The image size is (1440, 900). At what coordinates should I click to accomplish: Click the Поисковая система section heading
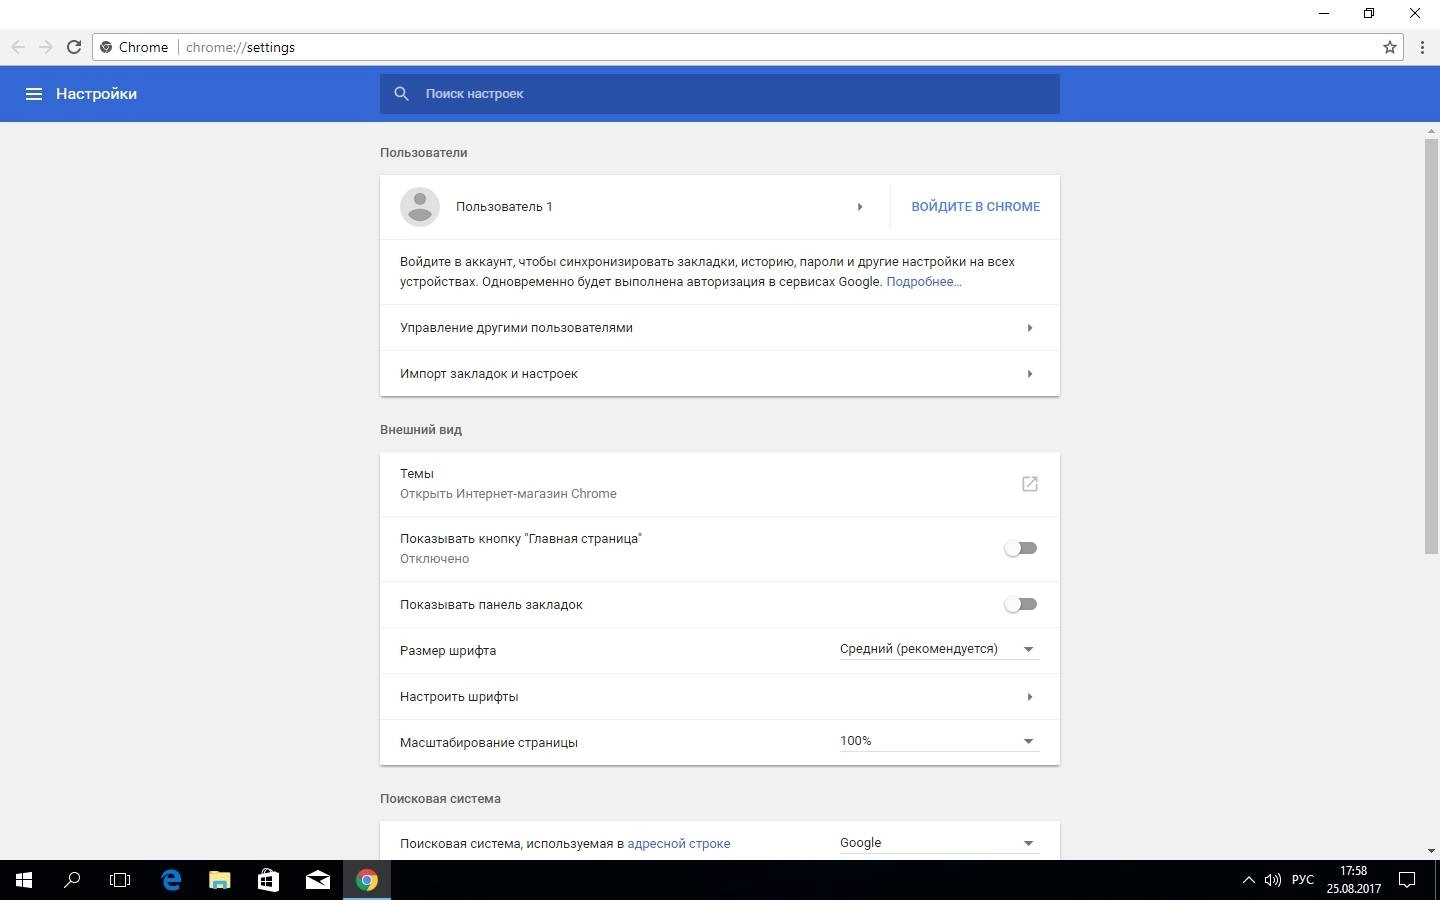click(x=440, y=799)
